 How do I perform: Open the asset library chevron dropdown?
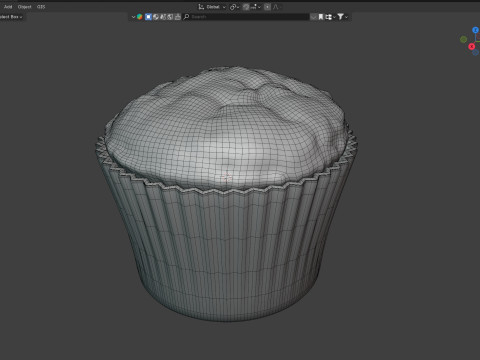point(133,17)
